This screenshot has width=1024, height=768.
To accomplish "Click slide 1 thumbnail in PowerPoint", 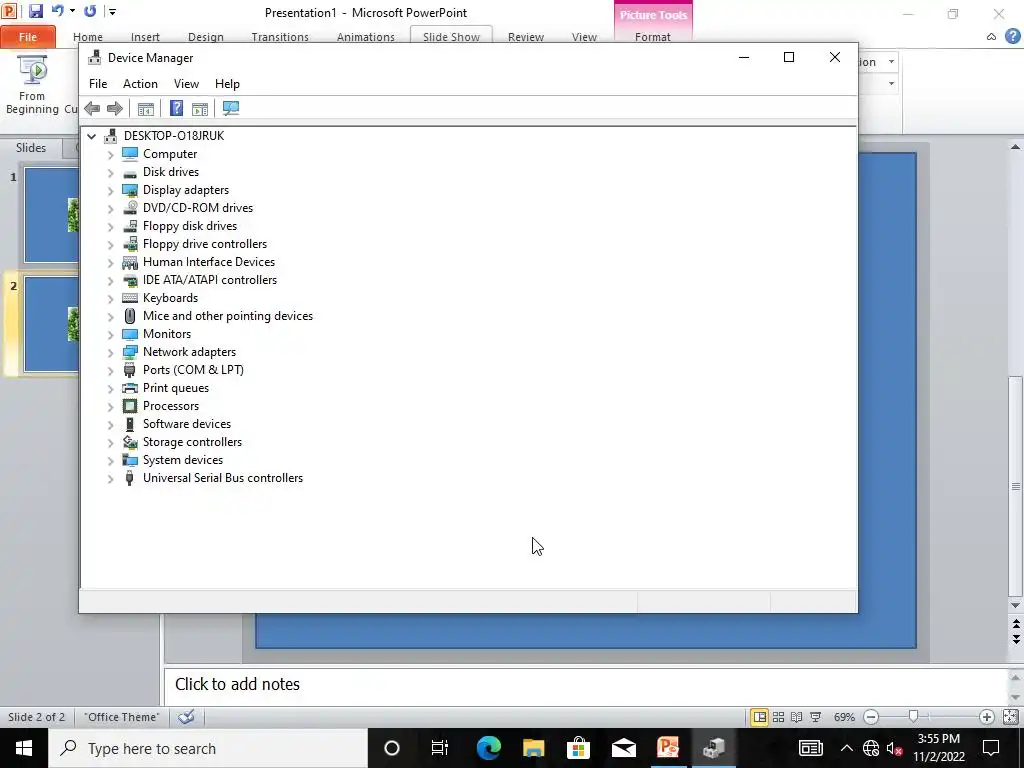I will pos(52,215).
